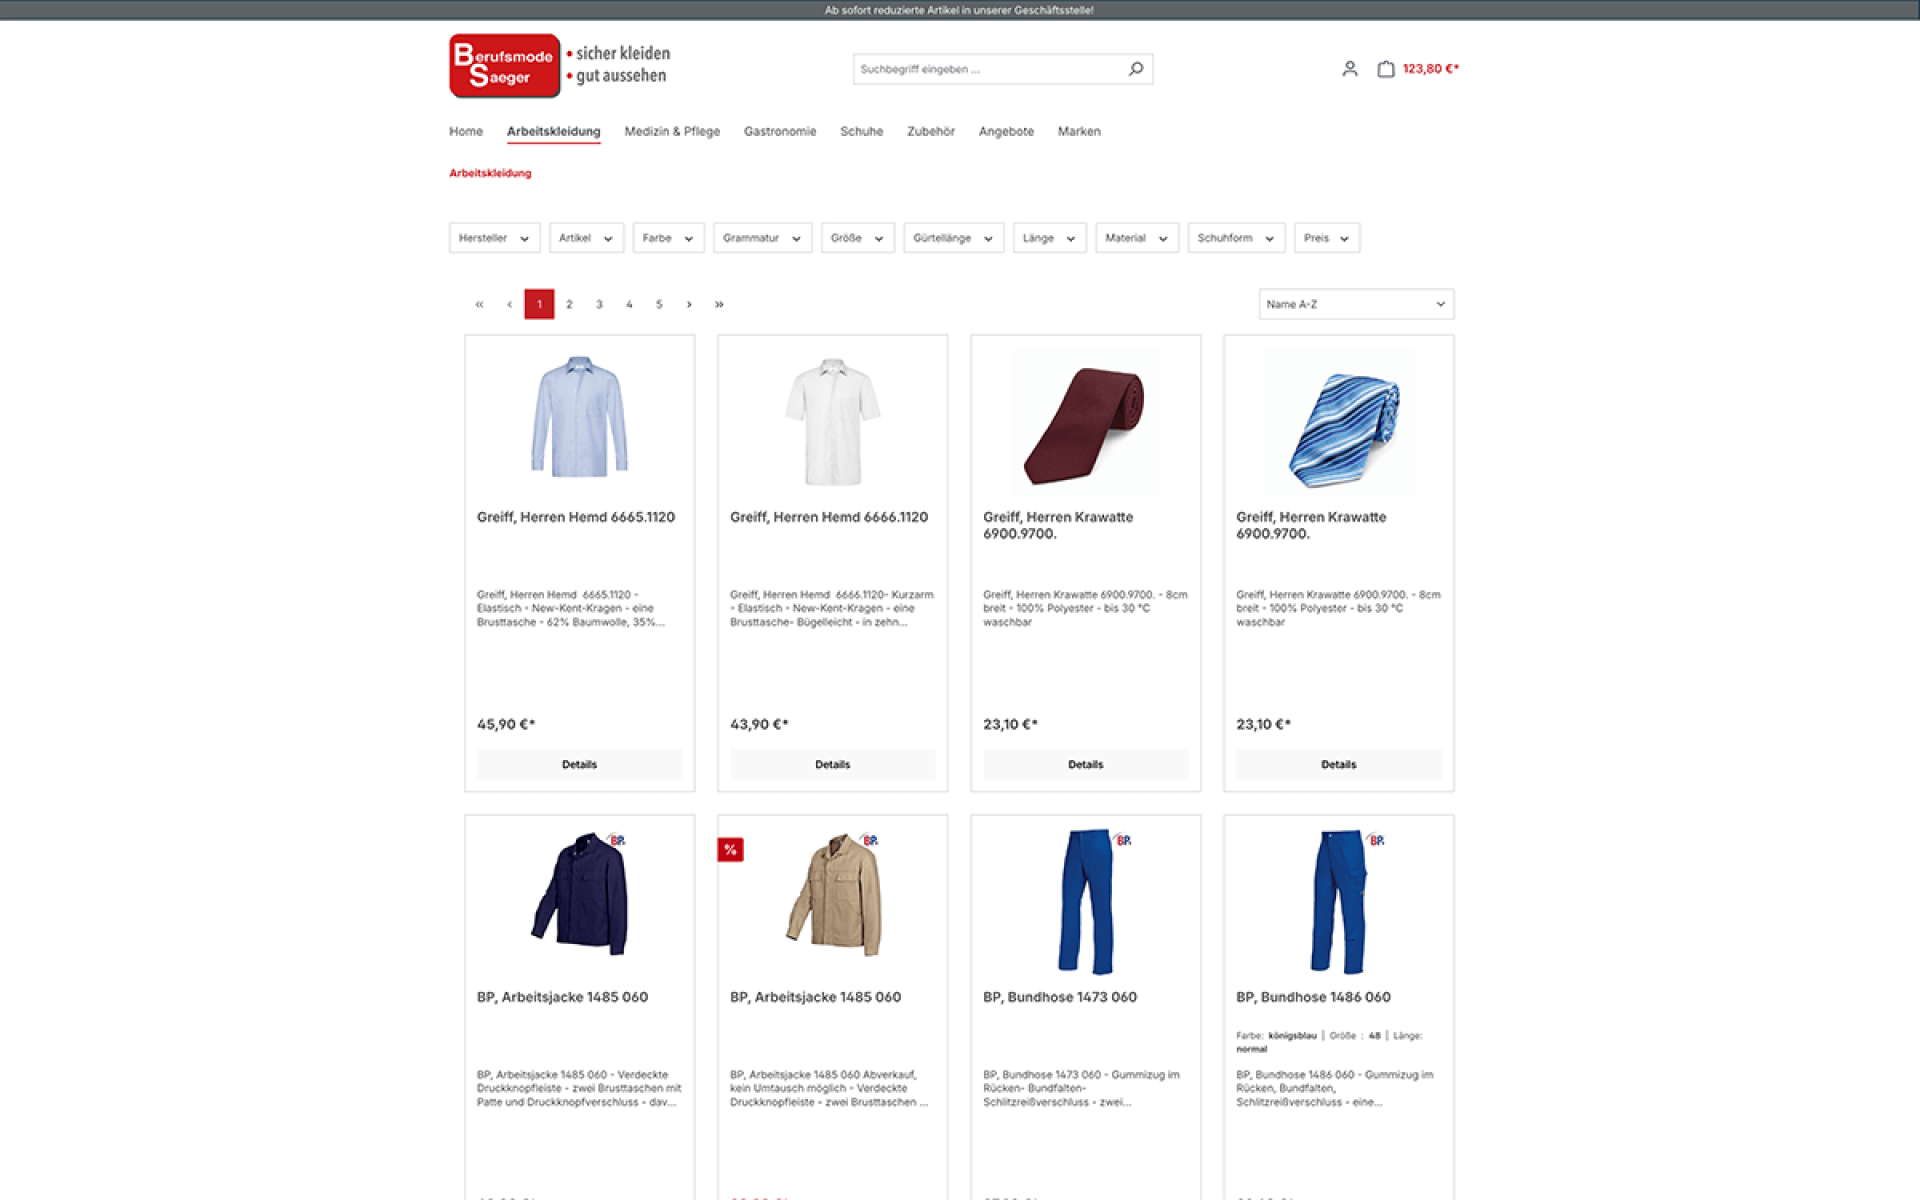Open the Angebote navigation item
This screenshot has height=1200, width=1920.
click(1006, 131)
